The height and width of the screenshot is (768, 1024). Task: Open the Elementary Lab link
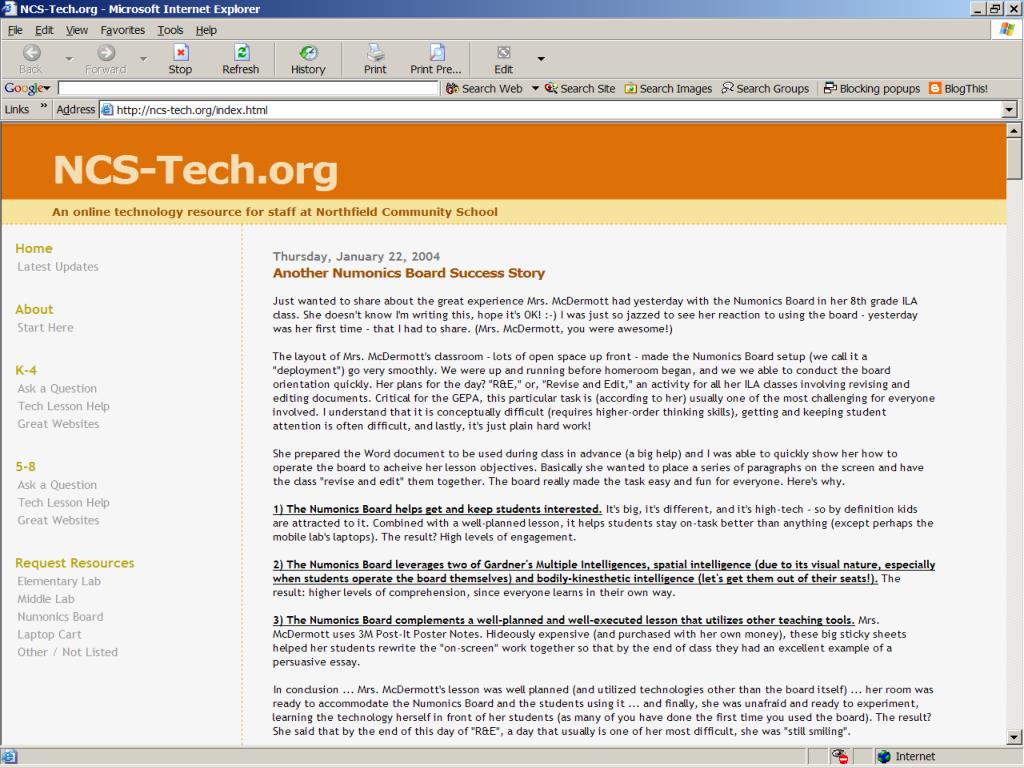[x=59, y=581]
